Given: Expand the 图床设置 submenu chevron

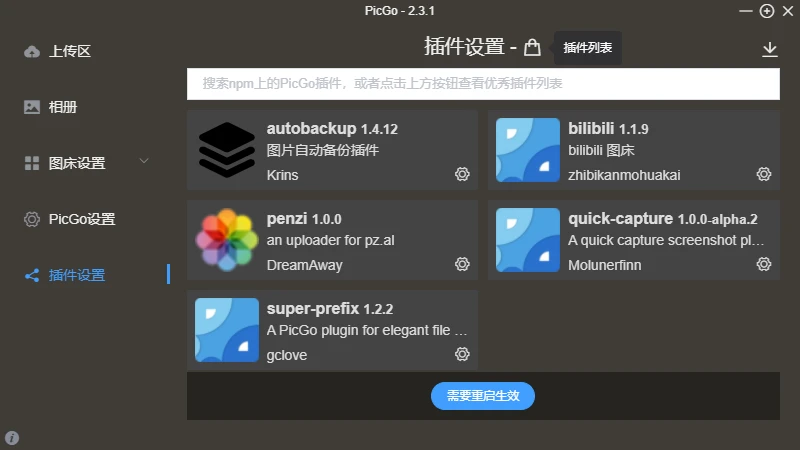Looking at the screenshot, I should (144, 161).
